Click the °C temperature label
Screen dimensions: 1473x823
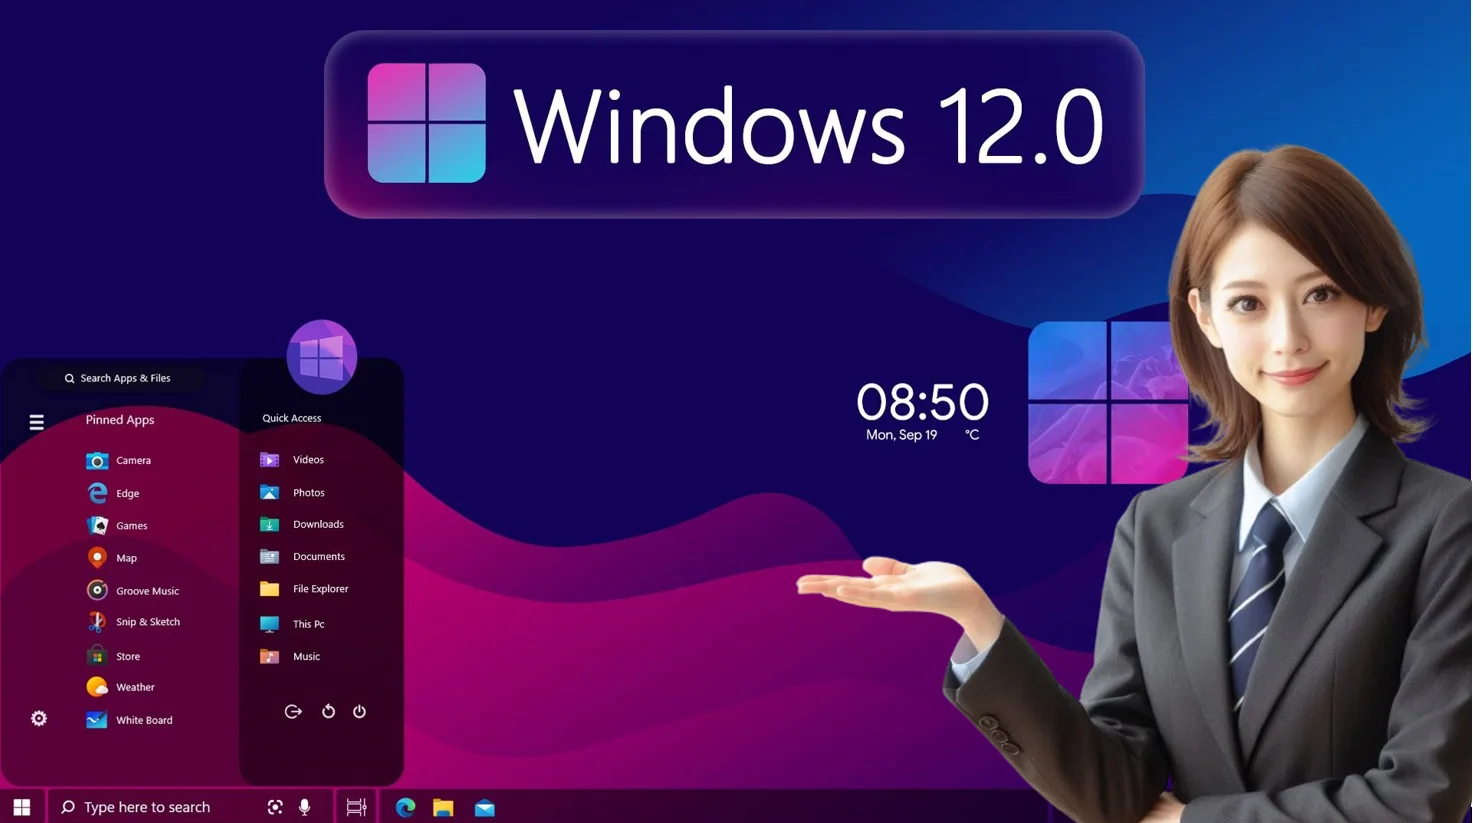(x=972, y=435)
